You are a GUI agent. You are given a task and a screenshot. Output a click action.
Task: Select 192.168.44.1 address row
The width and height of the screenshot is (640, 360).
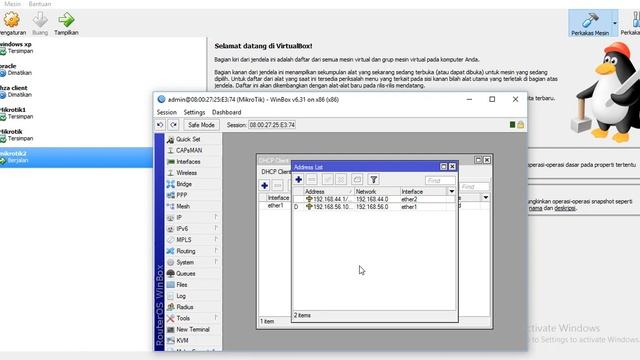(x=373, y=199)
